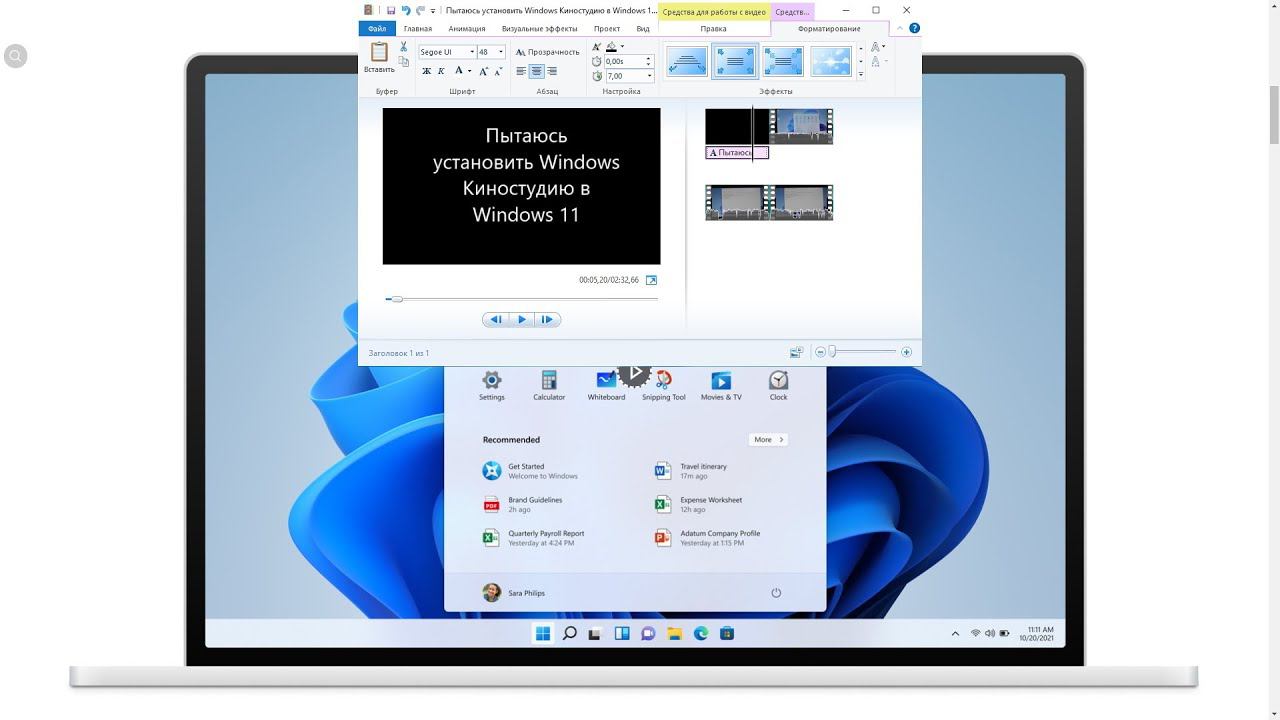
Task: Center-align the title text
Action: [x=537, y=71]
